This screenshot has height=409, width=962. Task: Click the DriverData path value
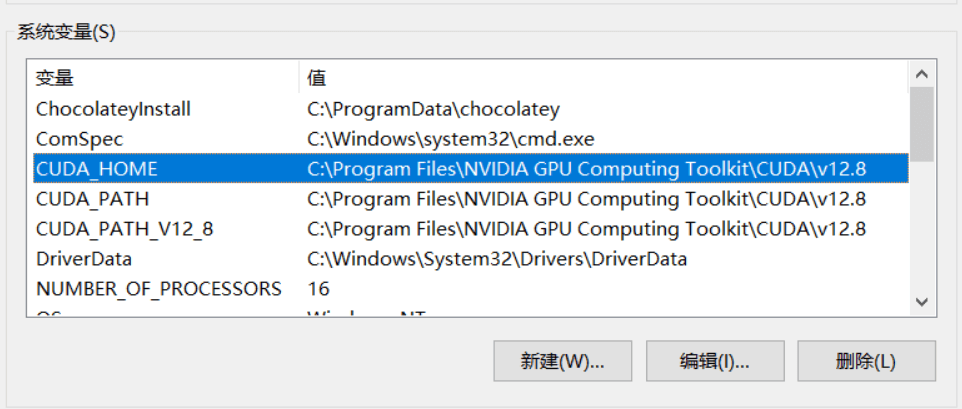click(497, 259)
